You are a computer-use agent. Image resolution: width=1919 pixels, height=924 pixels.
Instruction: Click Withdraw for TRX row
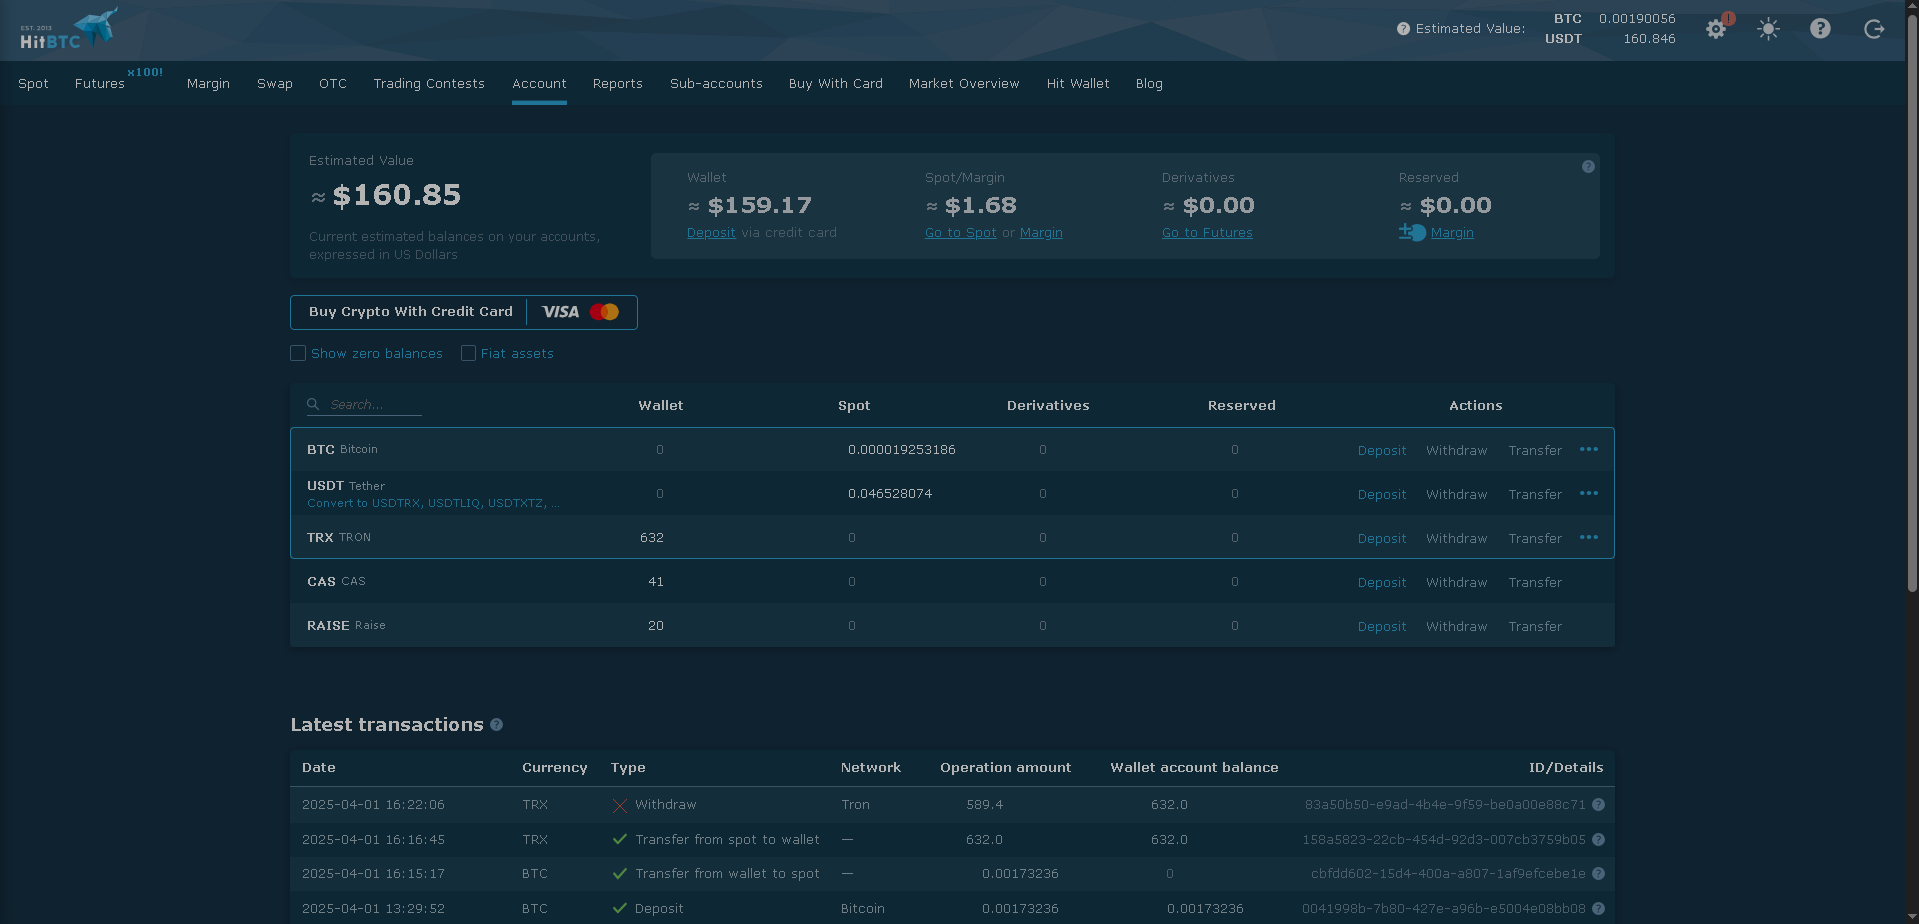[x=1457, y=539]
